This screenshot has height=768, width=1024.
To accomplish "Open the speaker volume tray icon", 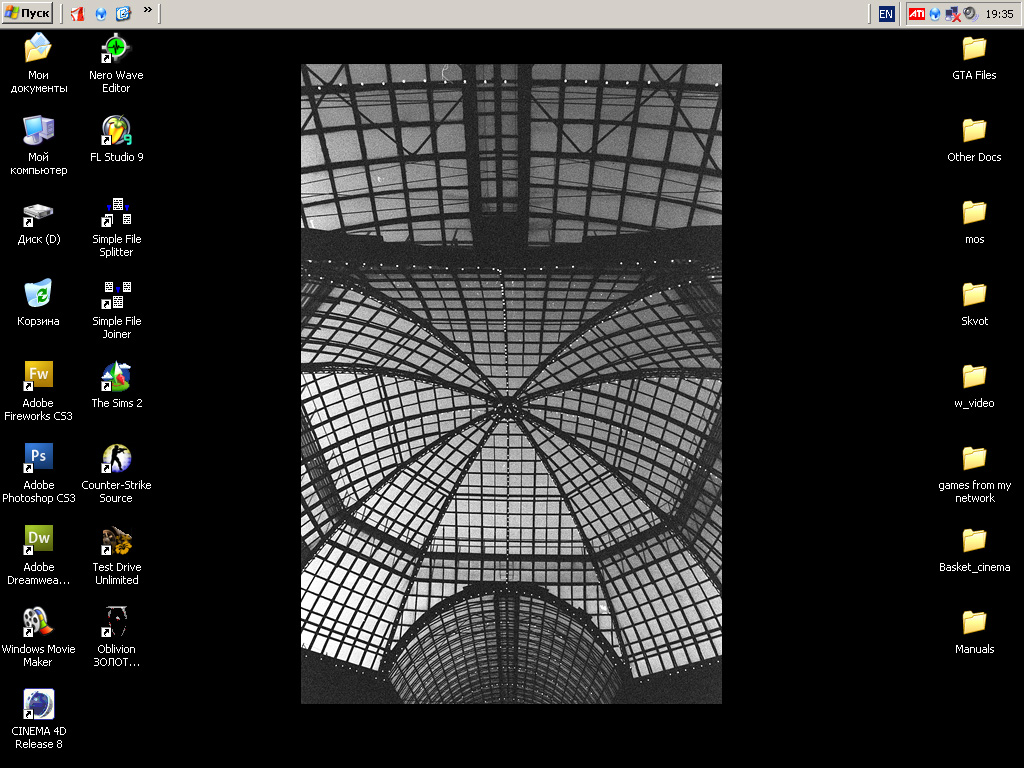I will (970, 14).
